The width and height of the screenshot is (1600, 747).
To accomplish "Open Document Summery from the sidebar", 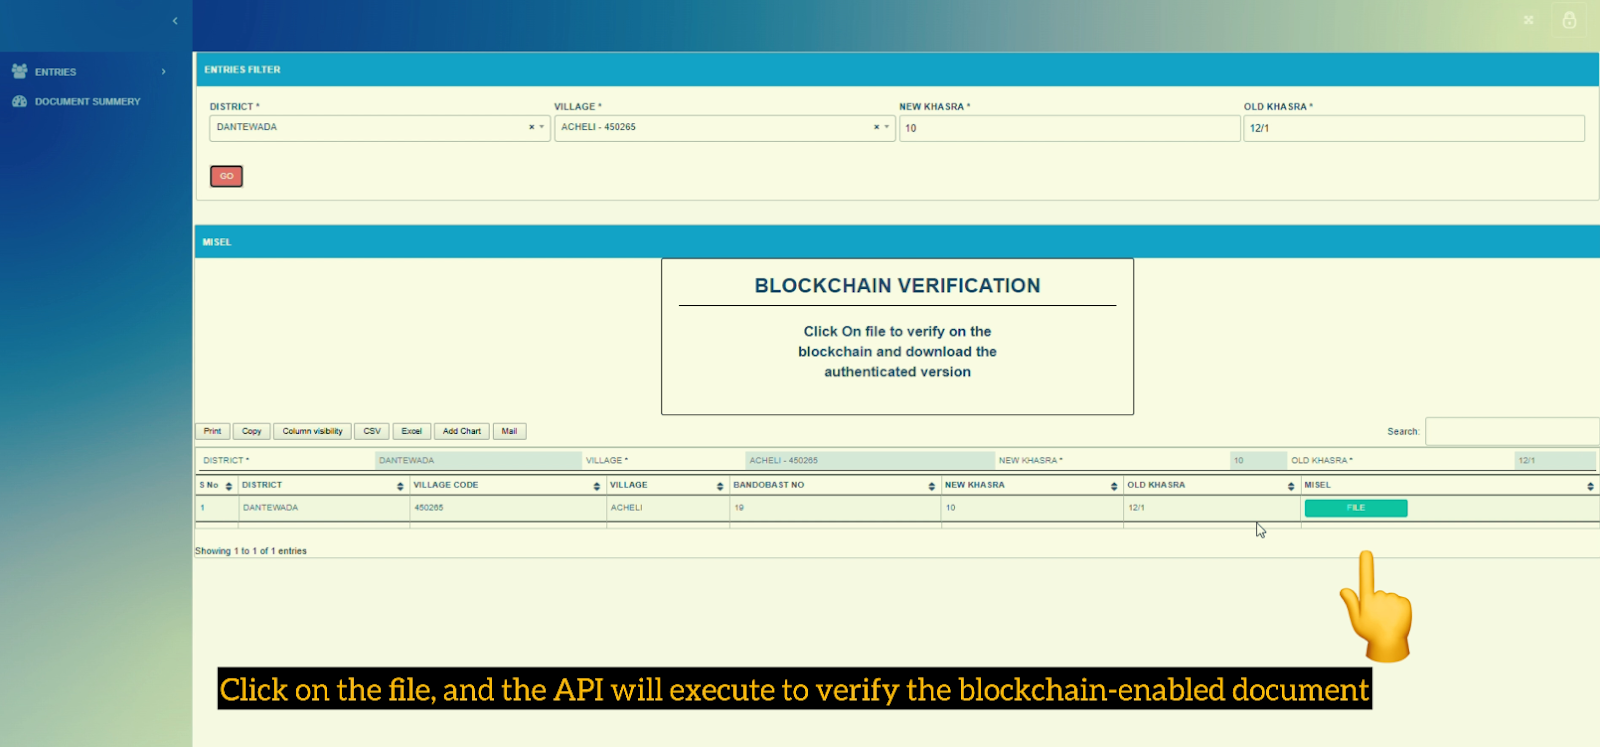I will click(87, 102).
